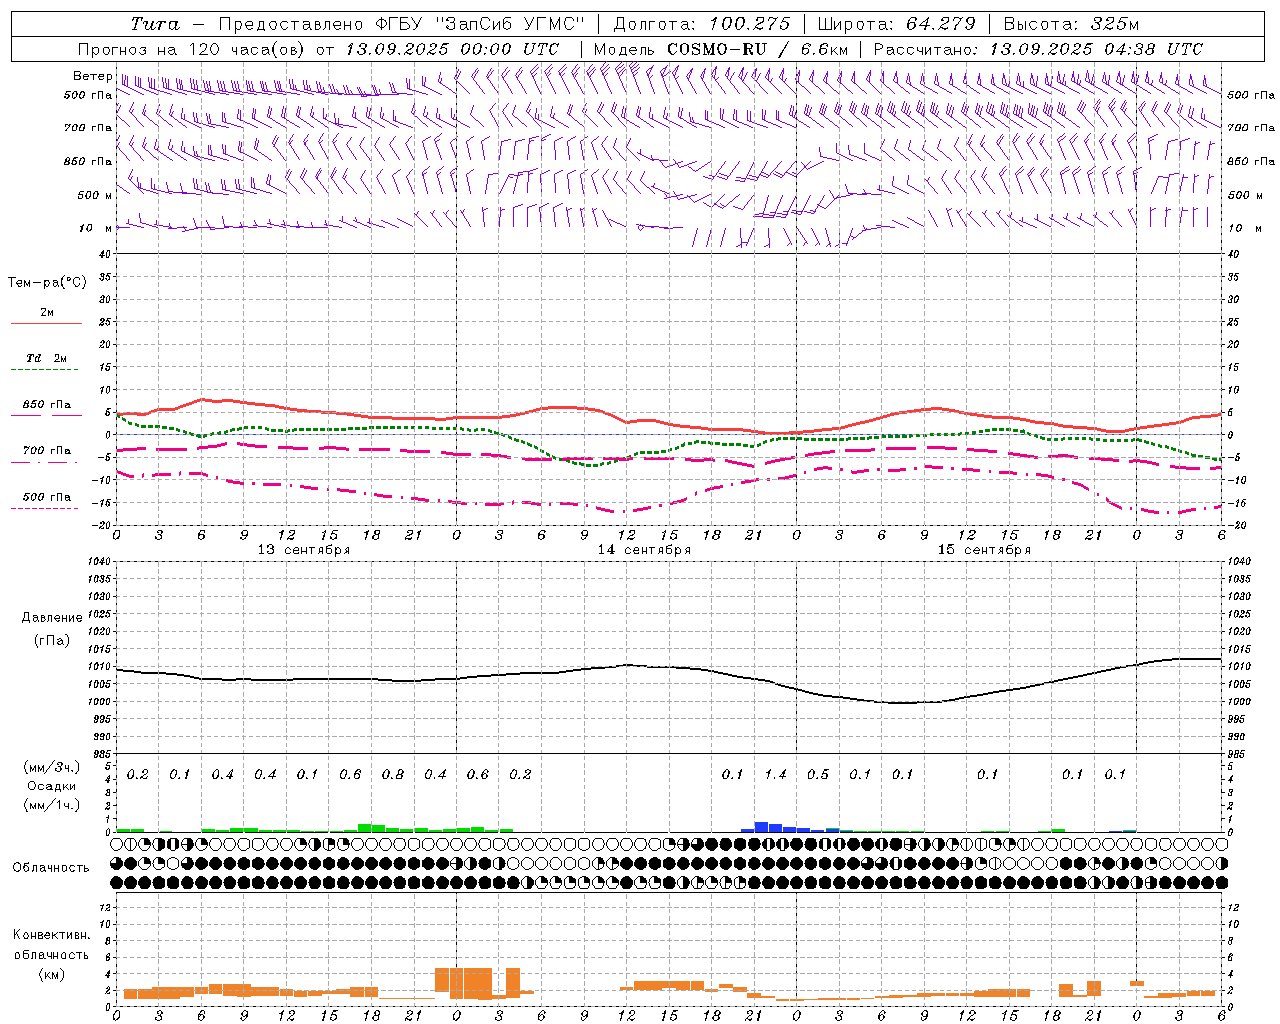Click the "Конвективн." convective cloud label
1280x1024 pixels.
point(51,935)
